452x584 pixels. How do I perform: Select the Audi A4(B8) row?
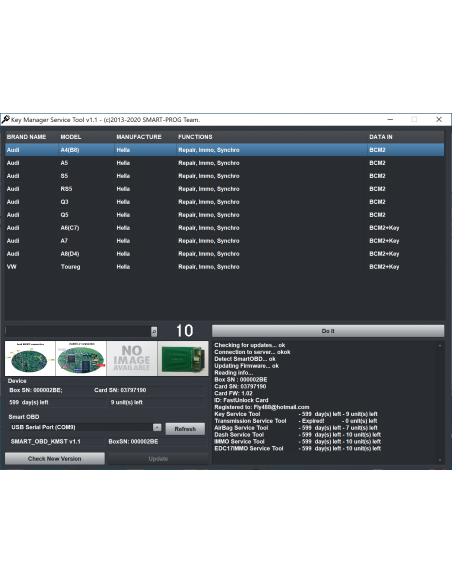coord(225,150)
